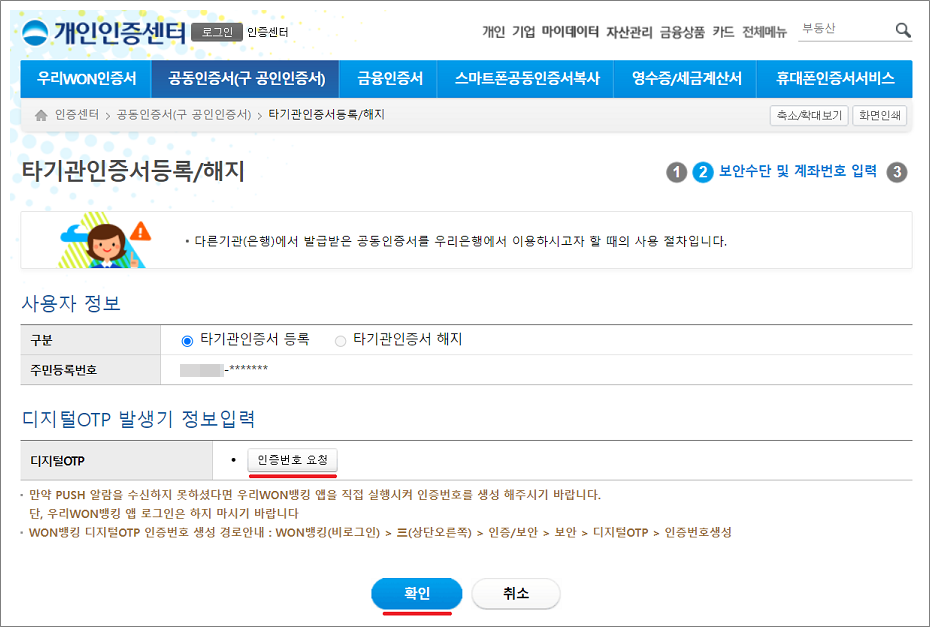Open 휴대폰인증서서비스 tab
The width and height of the screenshot is (930, 627).
835,78
